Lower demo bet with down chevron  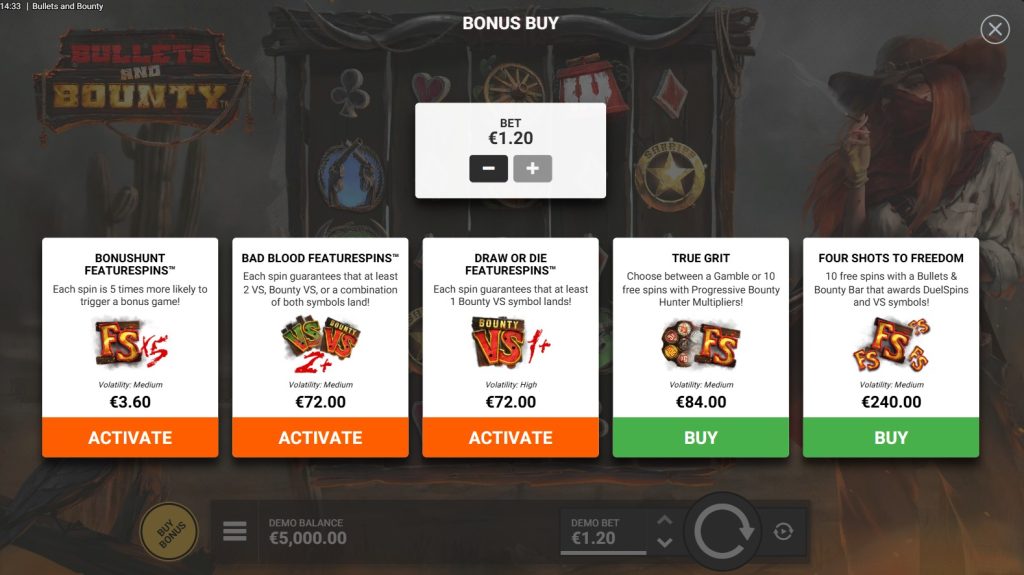[664, 542]
